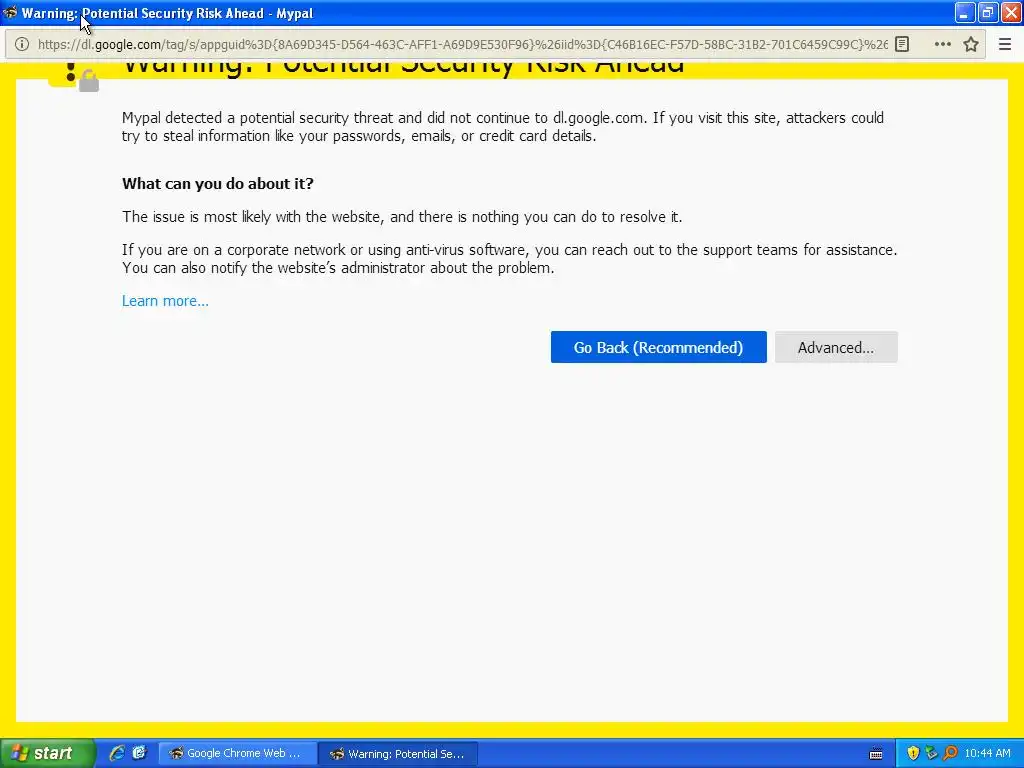
Task: Click the Advanced... button
Action: tap(836, 347)
